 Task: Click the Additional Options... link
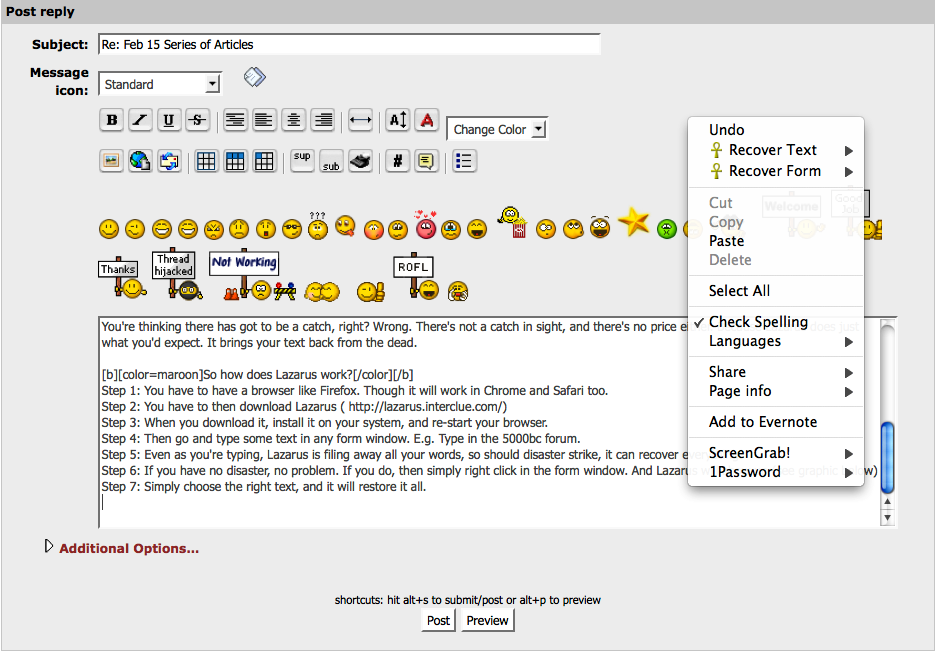[x=129, y=549]
